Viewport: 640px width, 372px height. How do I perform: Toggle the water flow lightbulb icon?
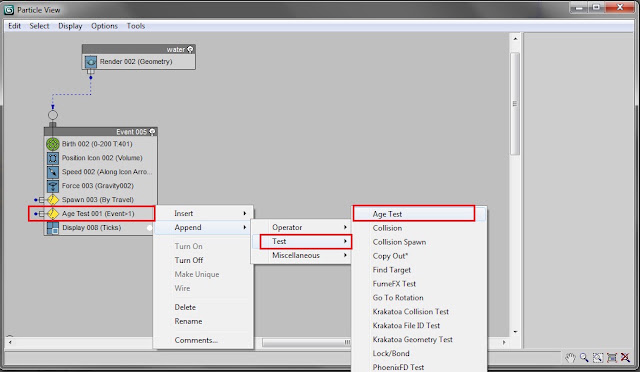[x=190, y=49]
